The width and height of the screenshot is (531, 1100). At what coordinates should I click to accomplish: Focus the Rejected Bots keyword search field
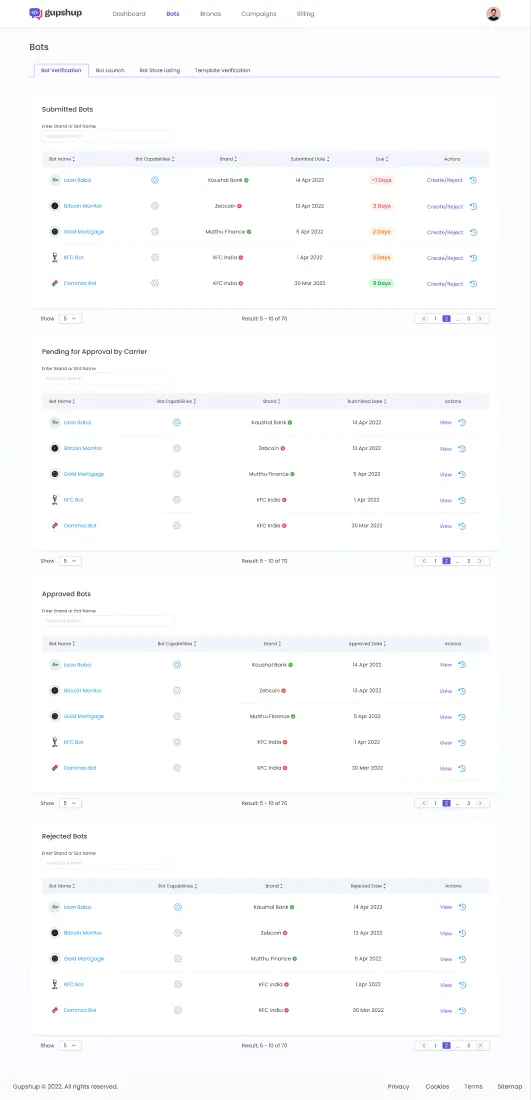[107, 863]
